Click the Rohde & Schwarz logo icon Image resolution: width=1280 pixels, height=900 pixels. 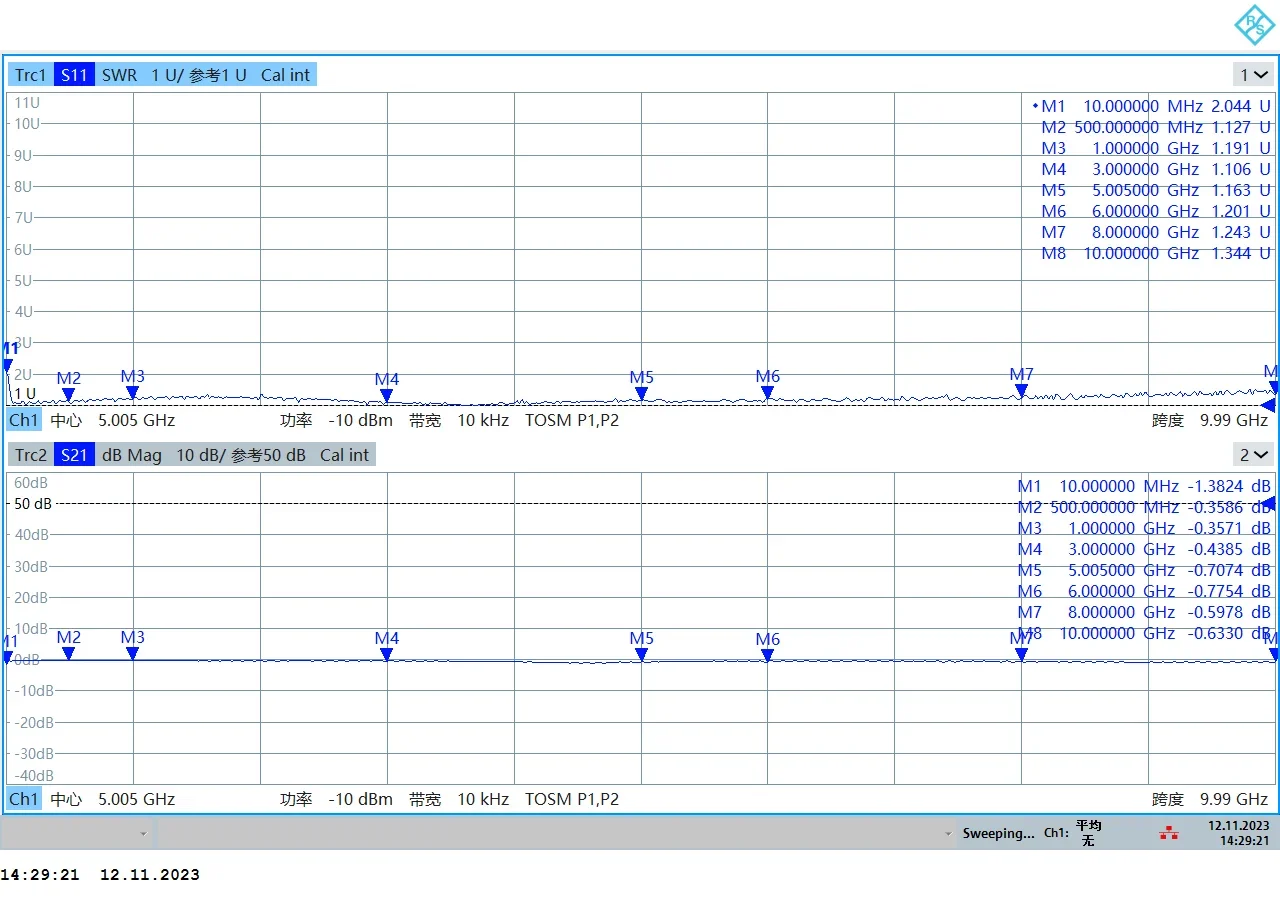(1253, 25)
